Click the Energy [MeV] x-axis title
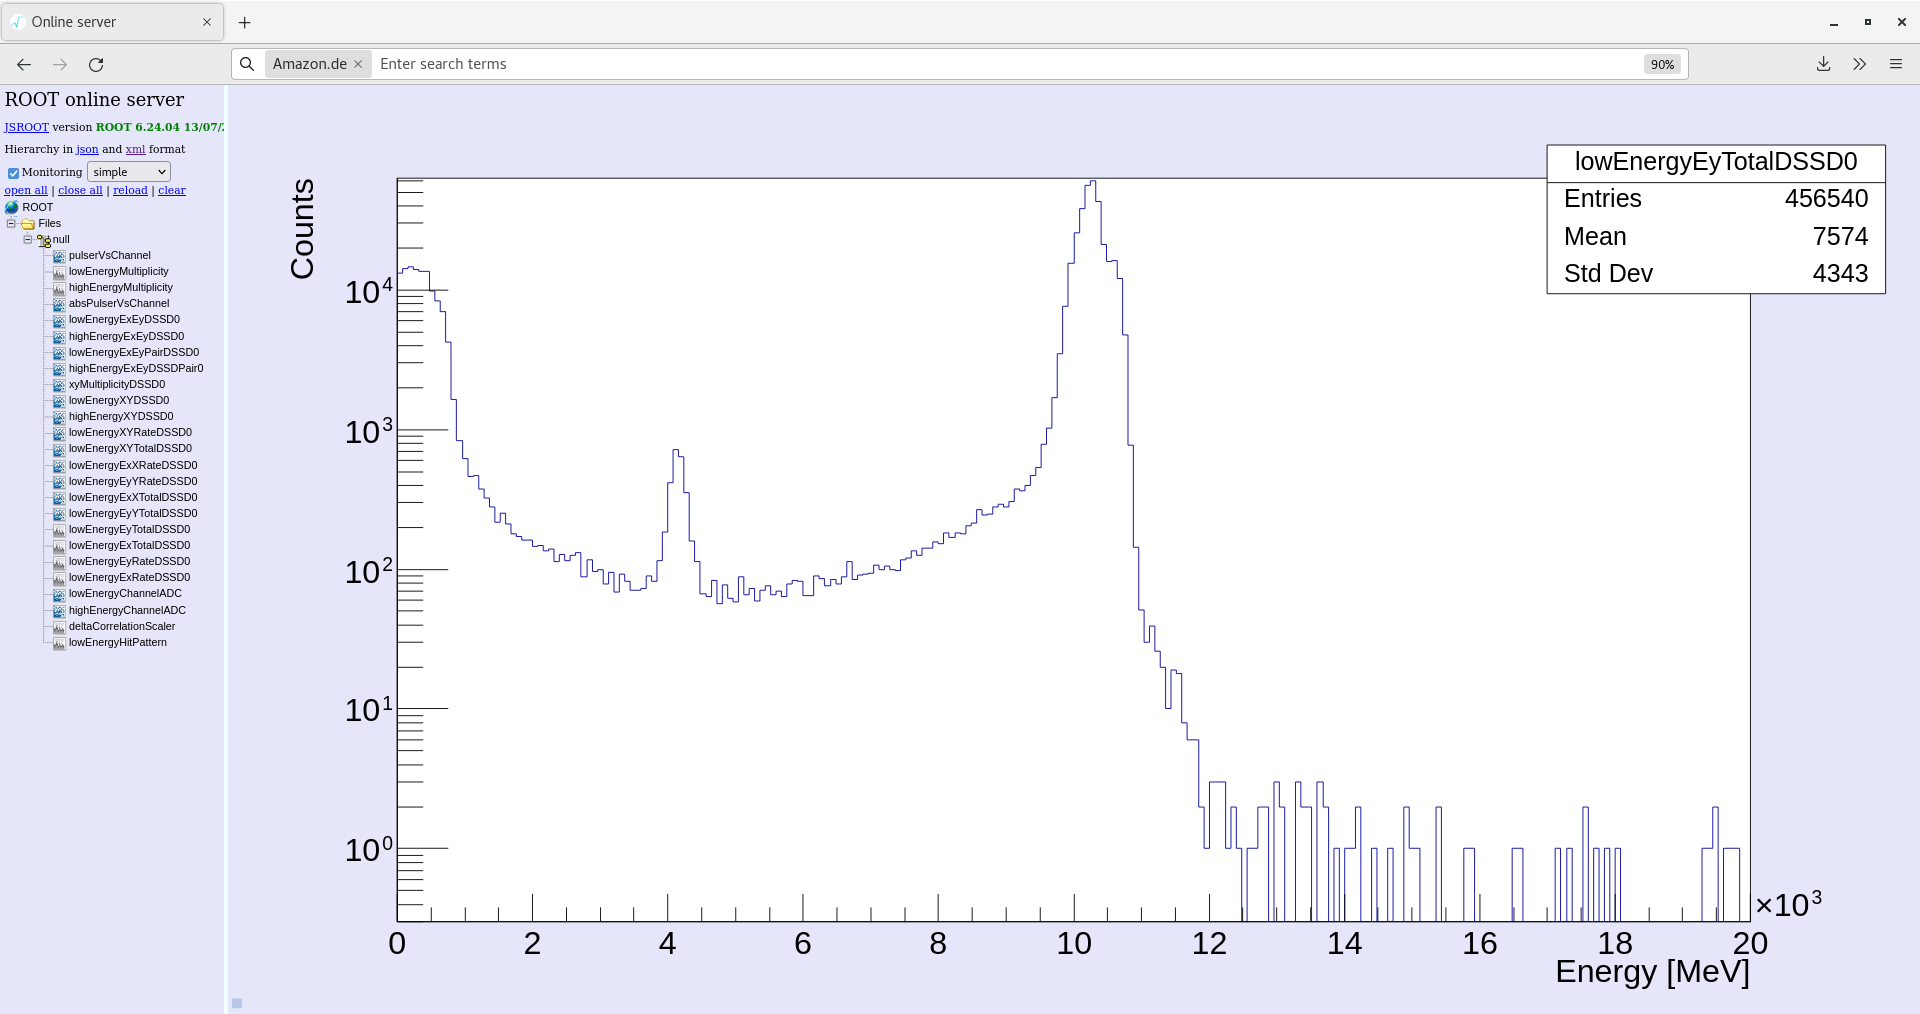Image resolution: width=1920 pixels, height=1014 pixels. (x=1652, y=972)
